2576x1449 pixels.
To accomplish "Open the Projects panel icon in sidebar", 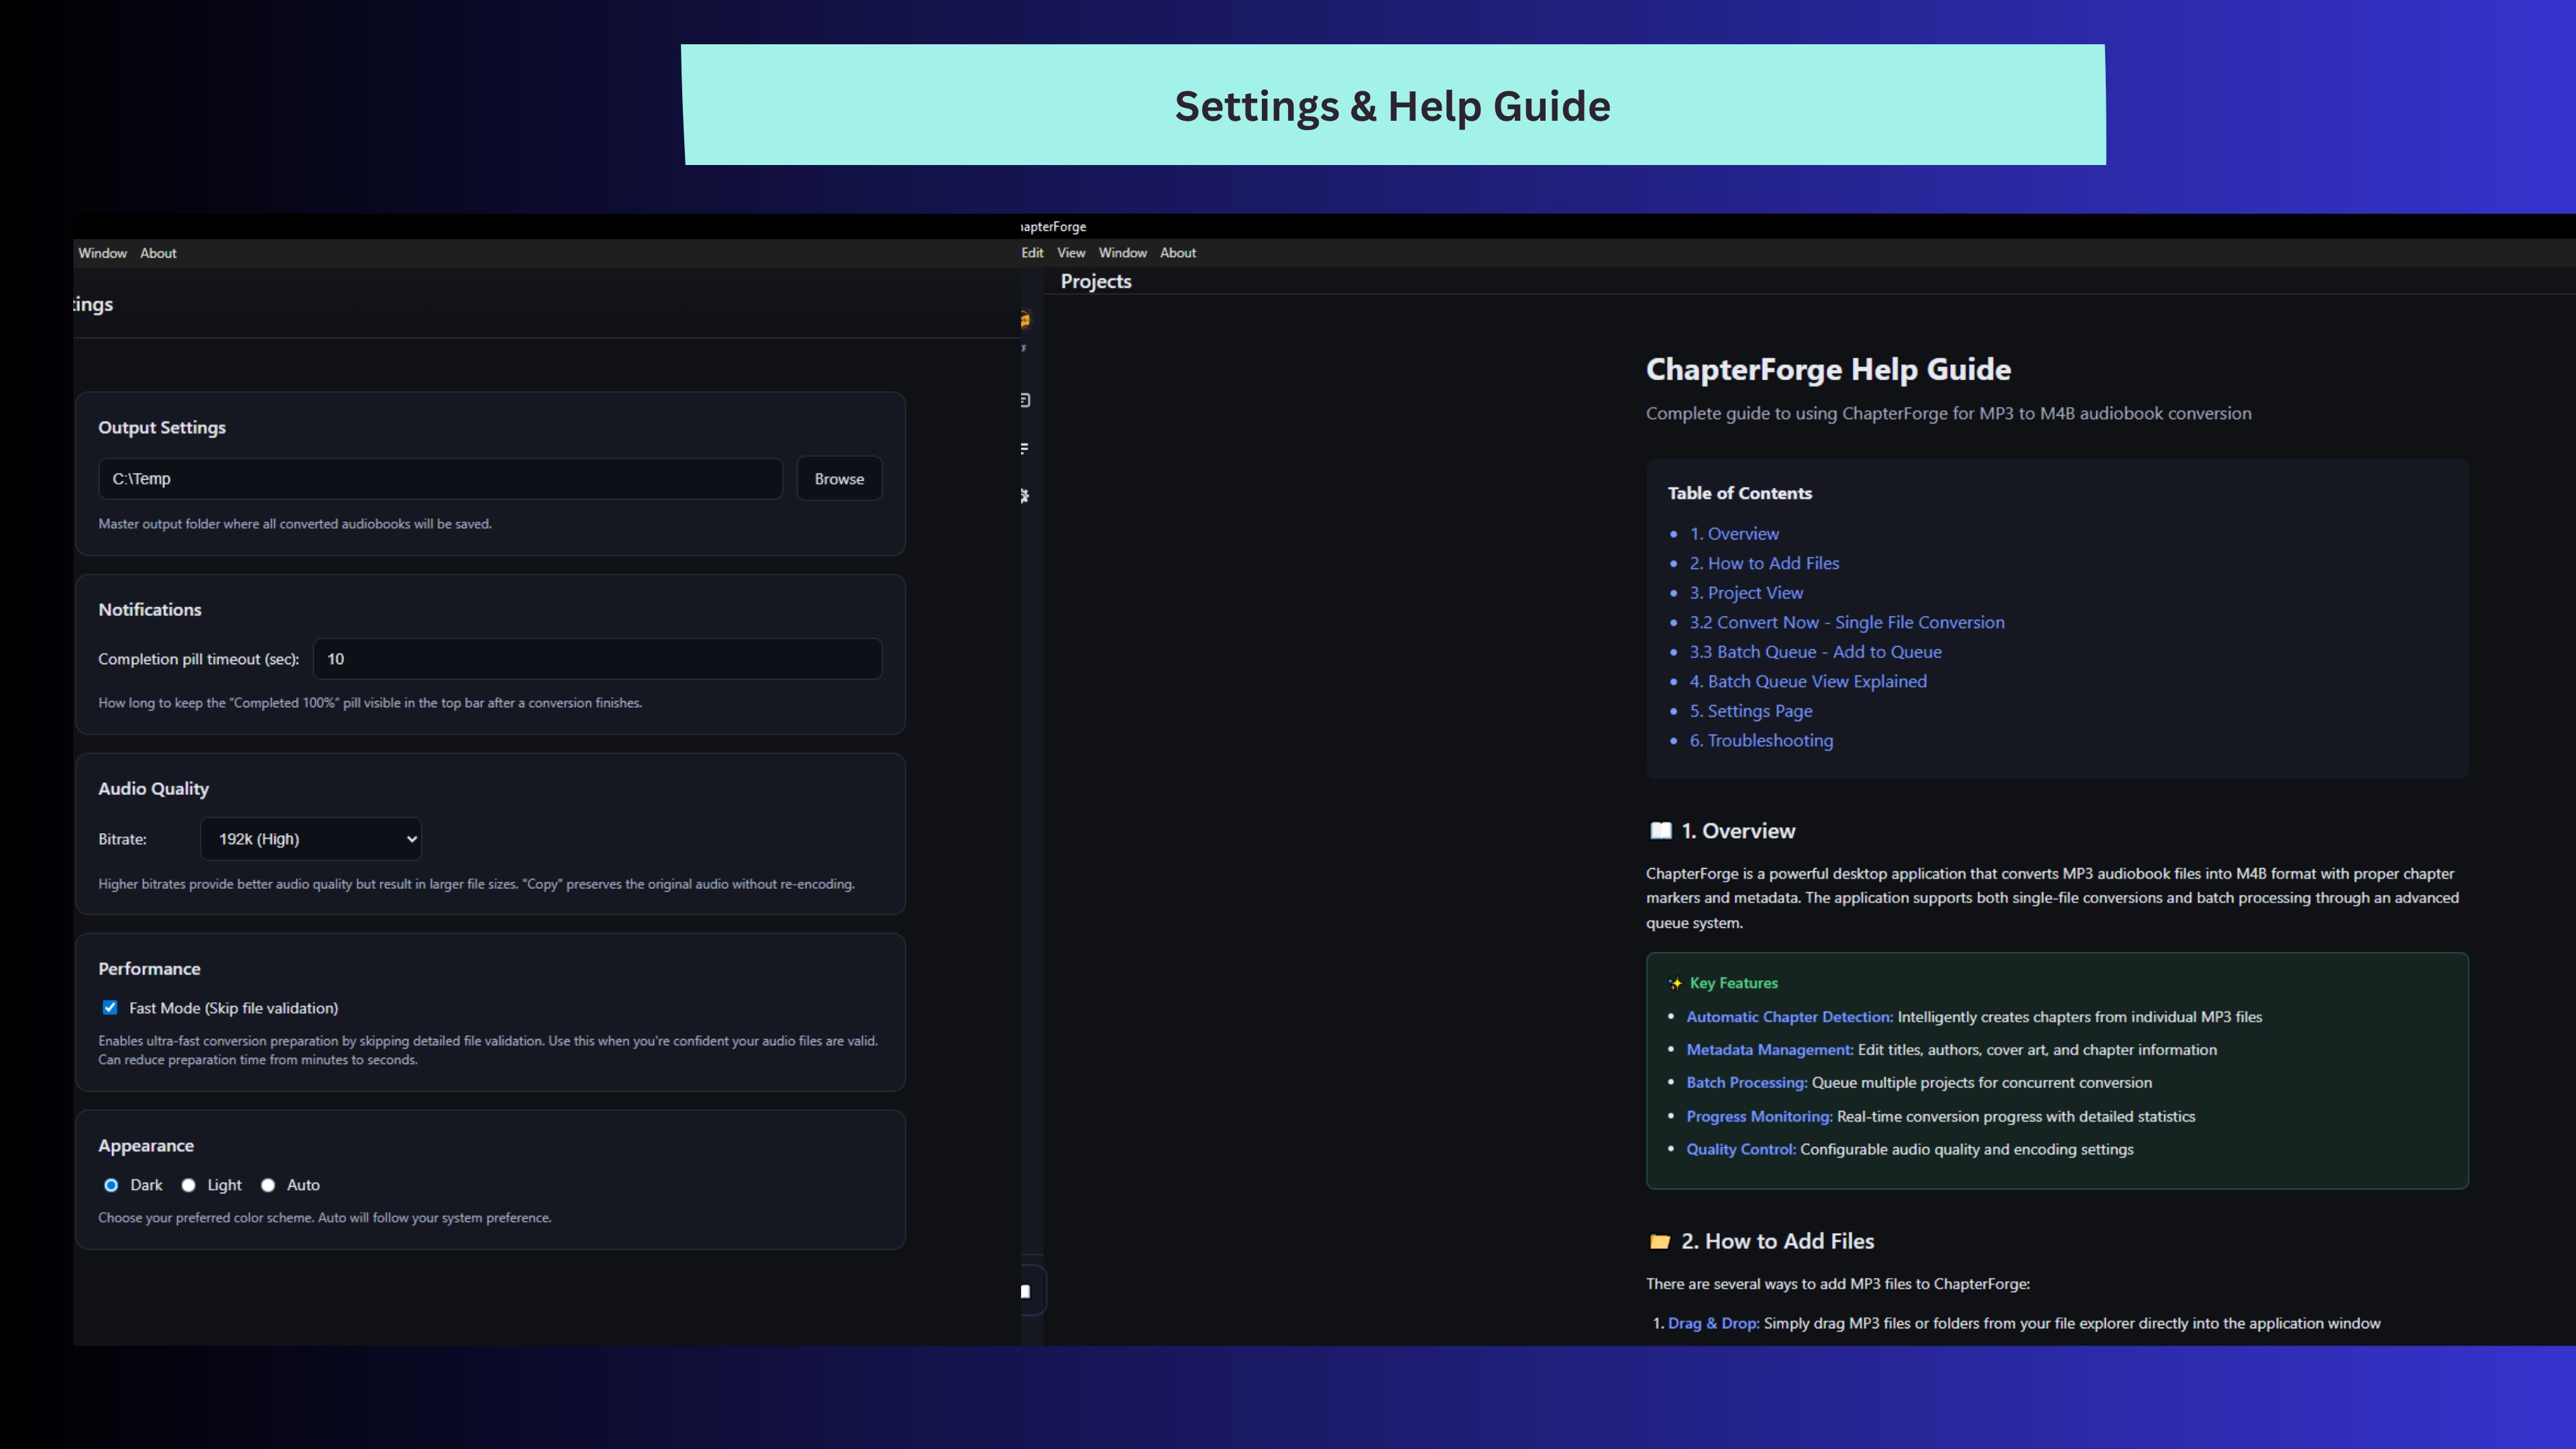I will click(x=1026, y=400).
